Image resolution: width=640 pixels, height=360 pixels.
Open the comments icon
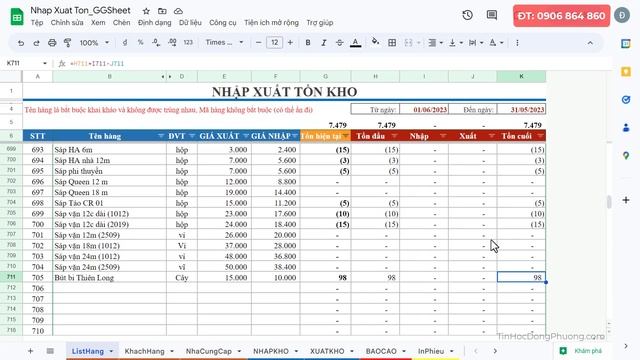pos(492,16)
